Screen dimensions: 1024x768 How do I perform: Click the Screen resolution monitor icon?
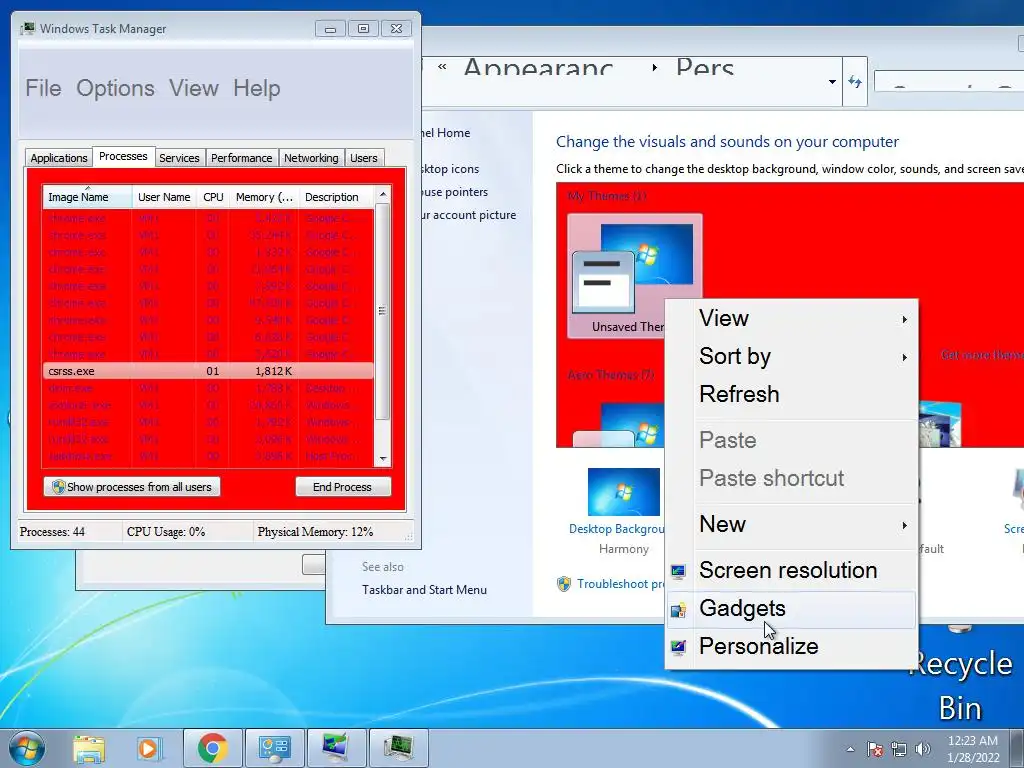(679, 571)
